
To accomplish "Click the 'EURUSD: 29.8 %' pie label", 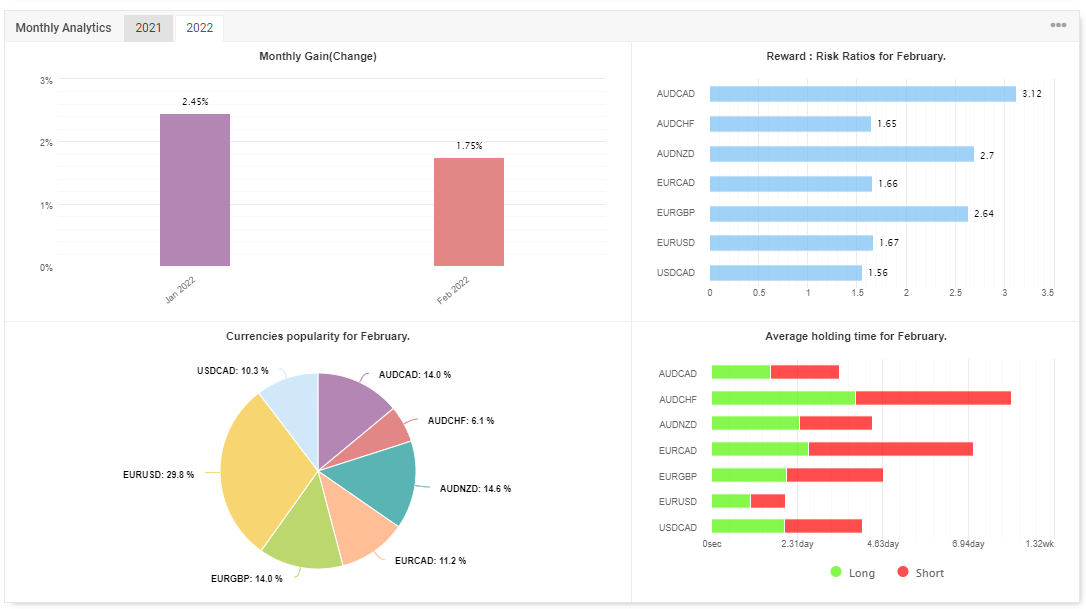I will tap(159, 475).
